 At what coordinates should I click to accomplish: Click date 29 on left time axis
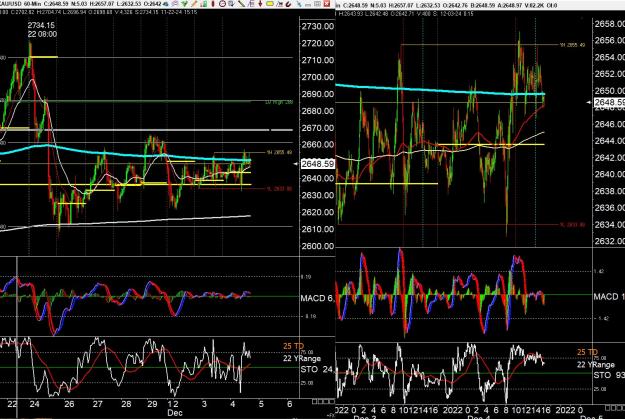pos(152,404)
